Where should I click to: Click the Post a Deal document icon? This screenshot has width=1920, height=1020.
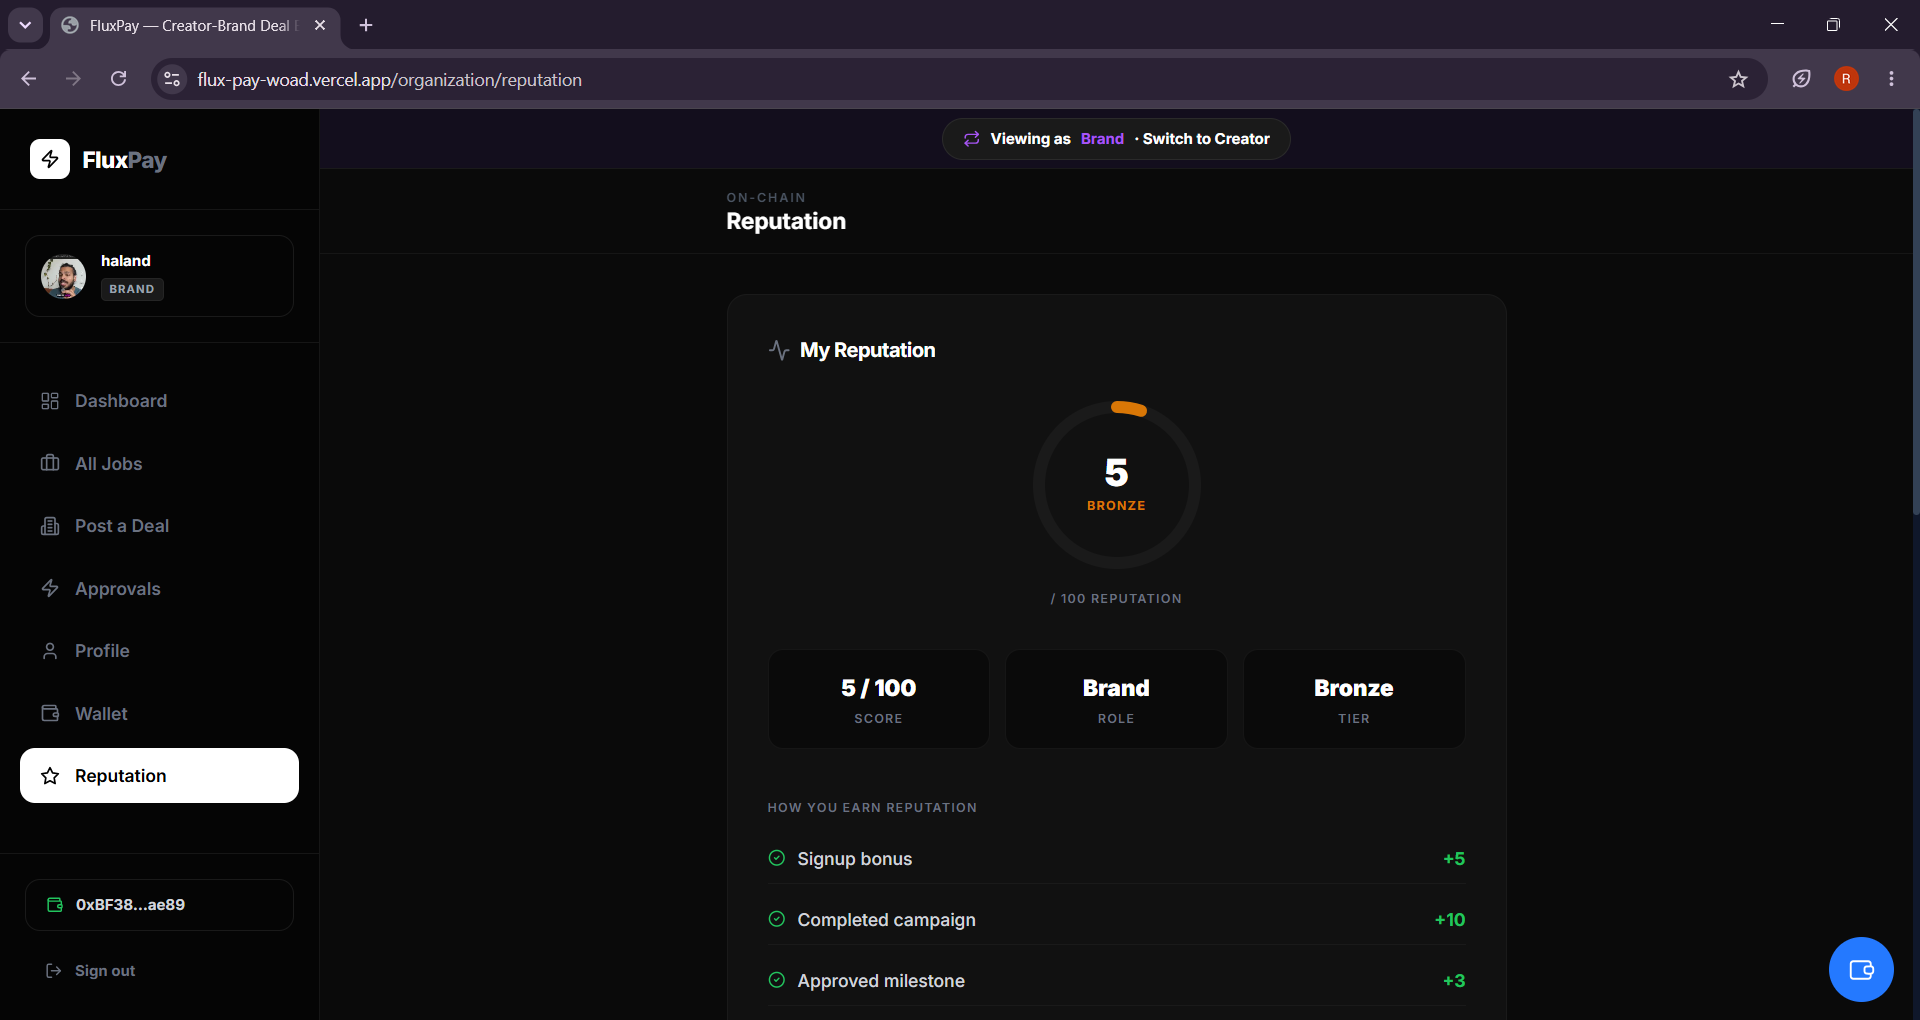tap(50, 526)
